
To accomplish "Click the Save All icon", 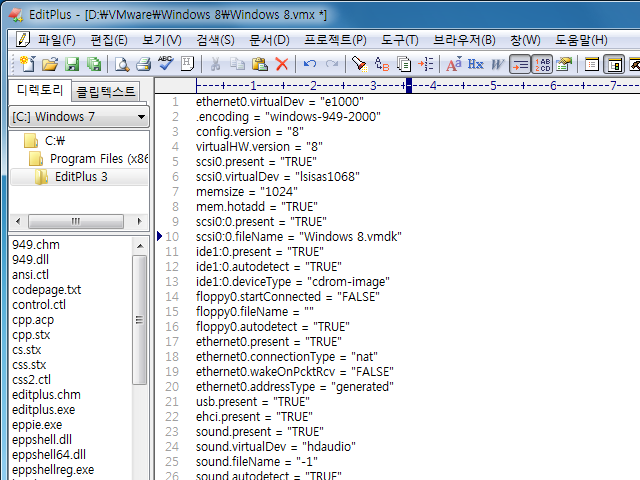I will [94, 64].
